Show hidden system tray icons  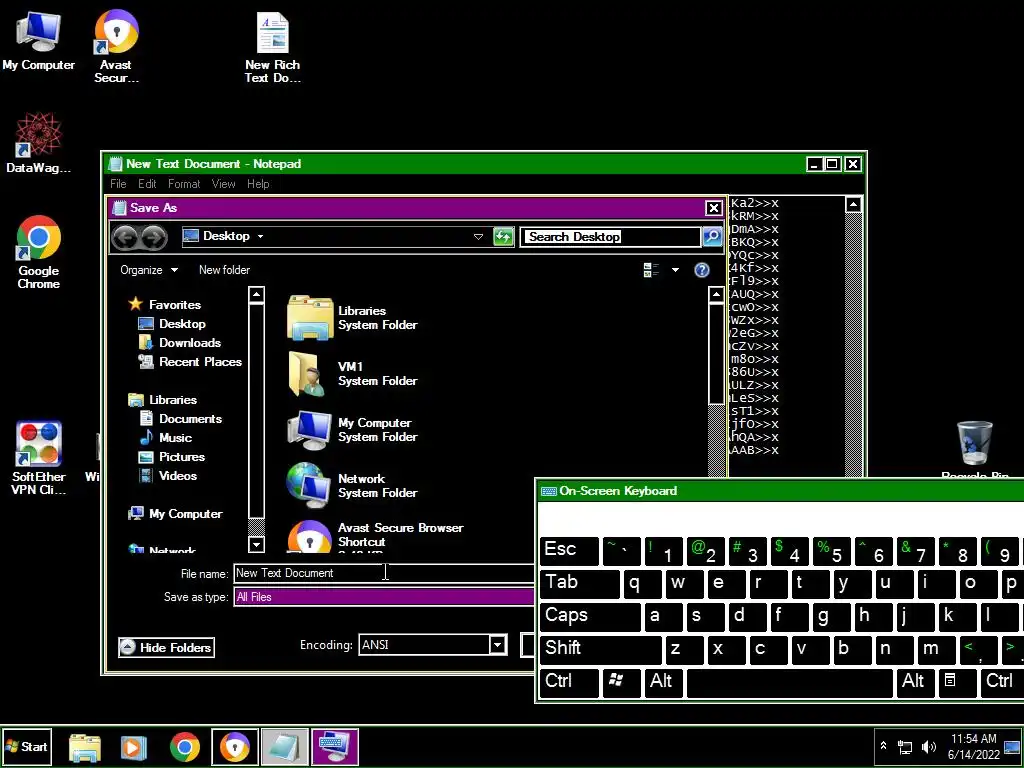[x=884, y=746]
